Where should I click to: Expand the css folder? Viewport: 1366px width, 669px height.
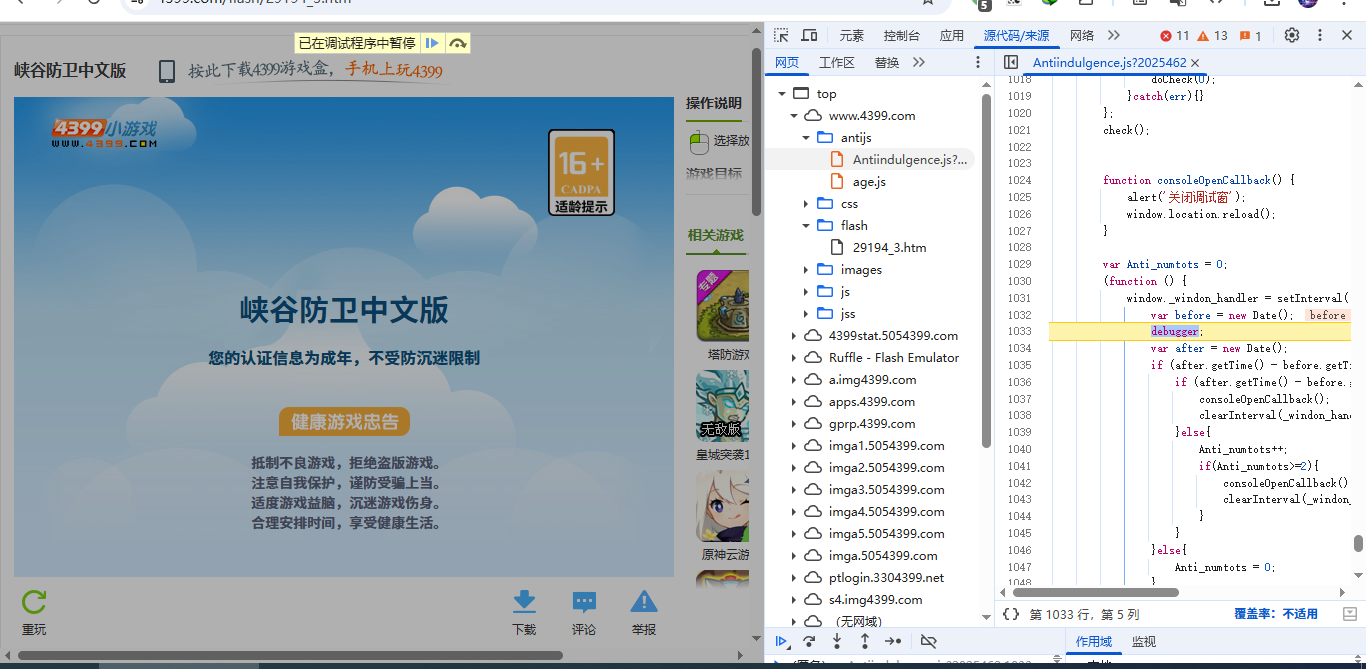806,204
